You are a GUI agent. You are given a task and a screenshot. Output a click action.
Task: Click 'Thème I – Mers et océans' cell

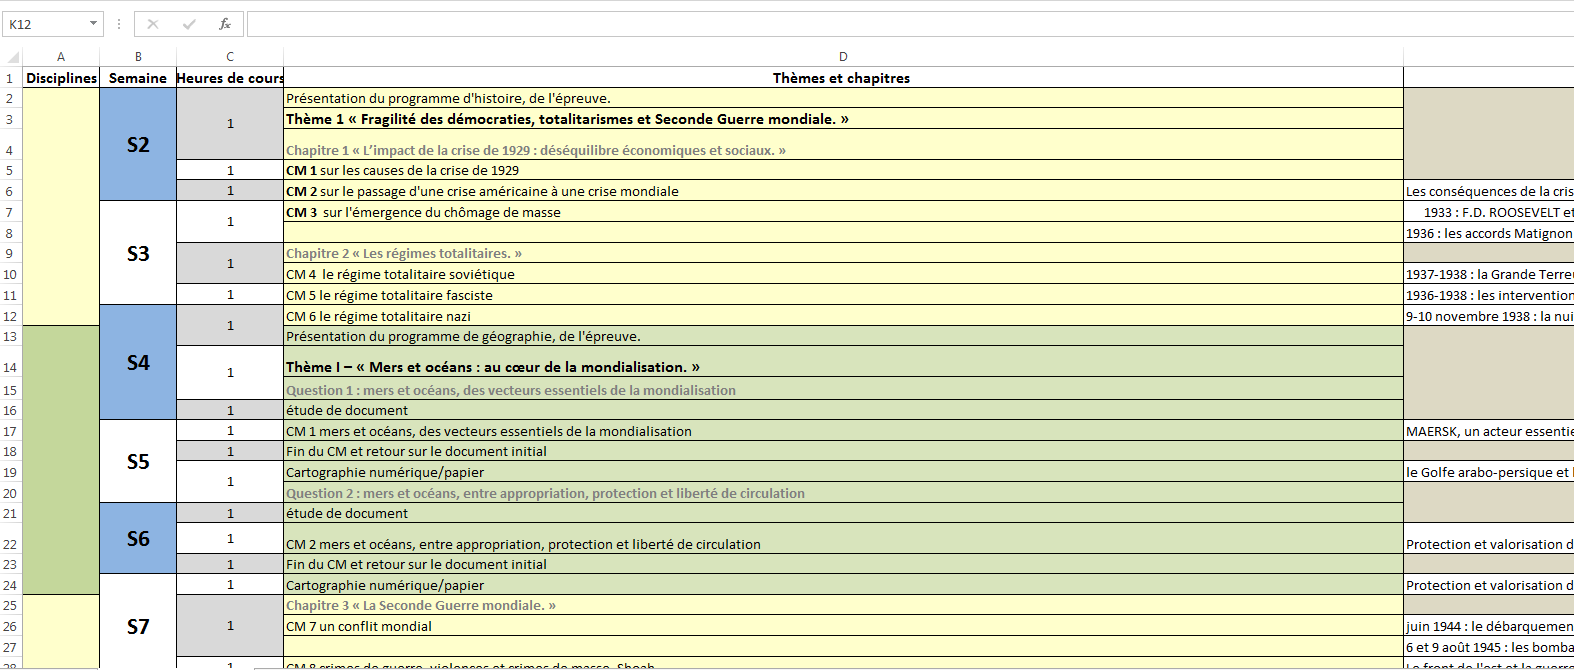pyautogui.click(x=843, y=362)
